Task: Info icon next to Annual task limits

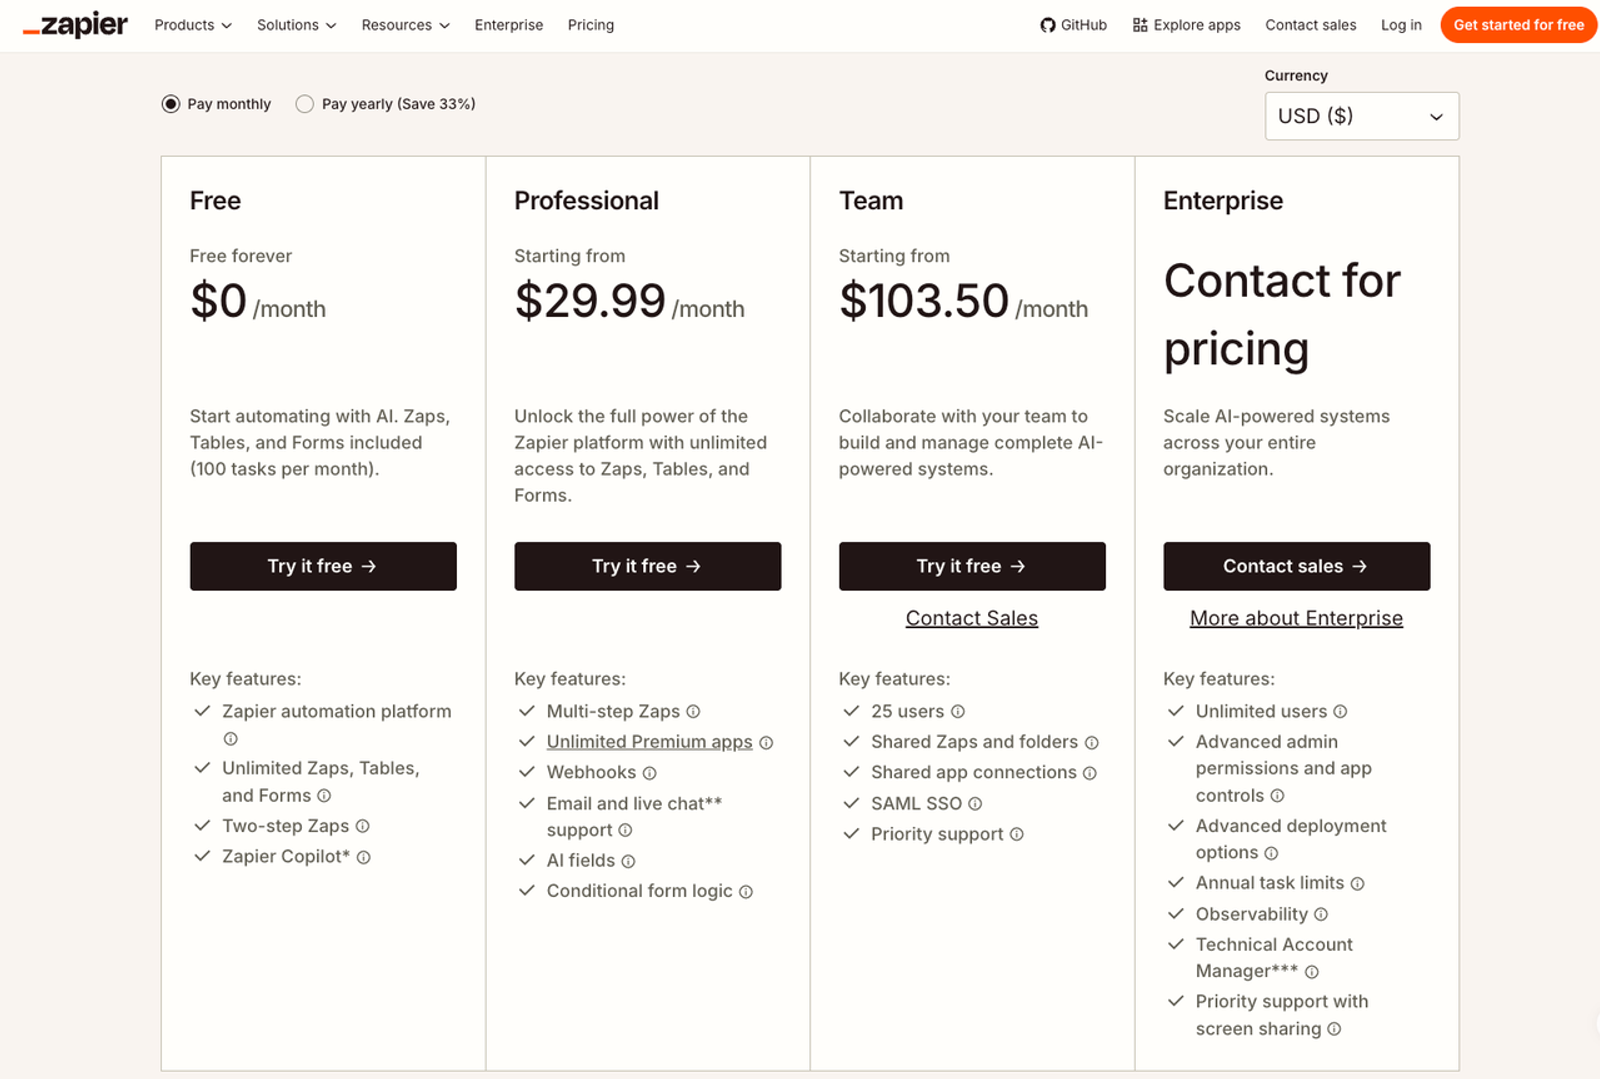Action: pos(1357,884)
